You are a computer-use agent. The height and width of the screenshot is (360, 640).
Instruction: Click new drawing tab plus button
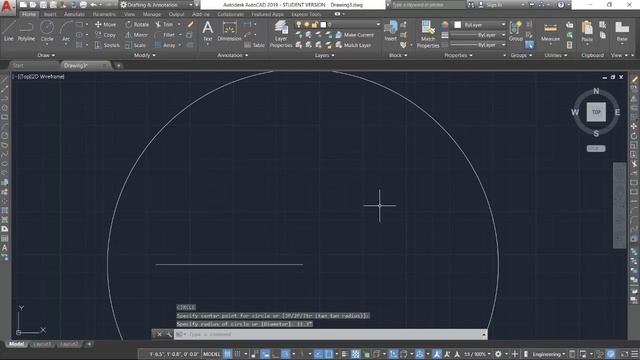click(118, 65)
